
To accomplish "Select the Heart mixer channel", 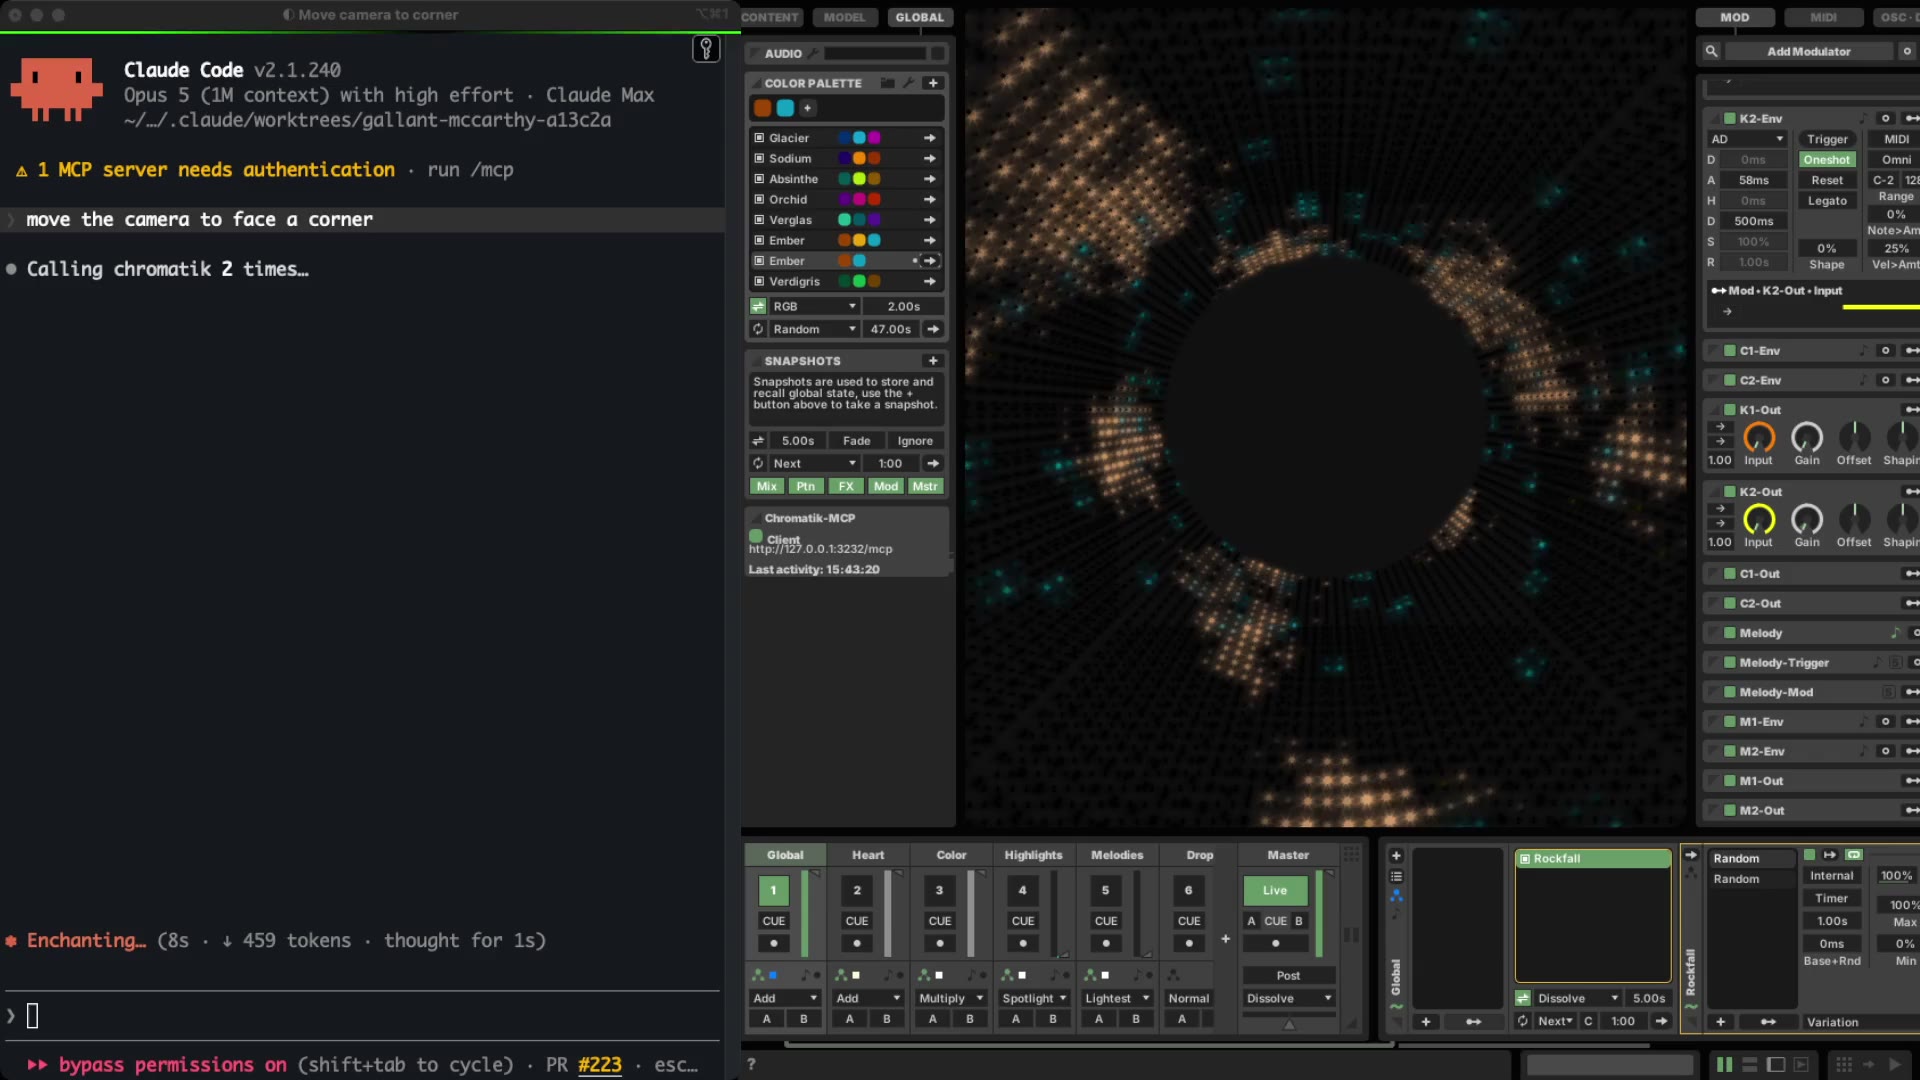I will (x=868, y=855).
